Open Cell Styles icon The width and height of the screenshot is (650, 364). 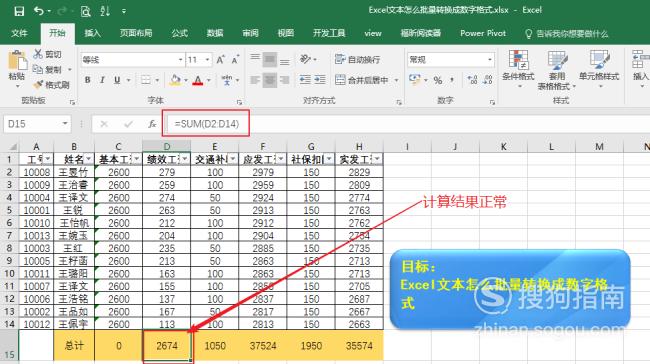click(x=599, y=60)
